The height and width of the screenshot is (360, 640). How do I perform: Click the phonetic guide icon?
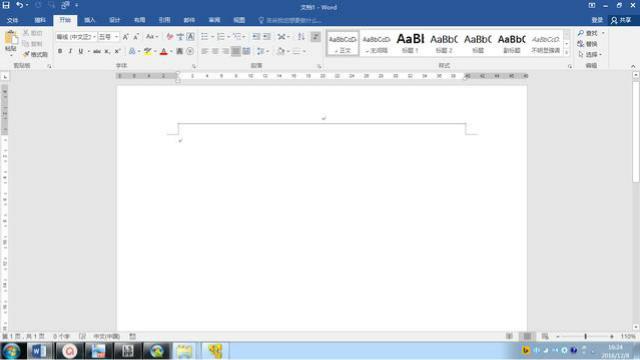tap(180, 37)
